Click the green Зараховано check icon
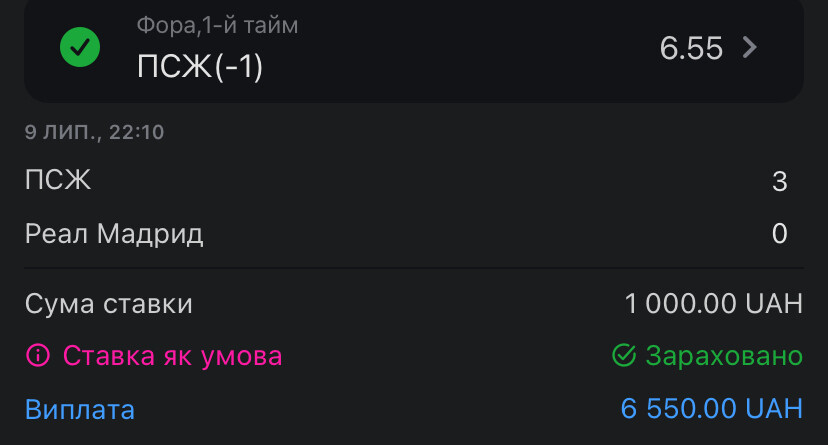Screen dimensions: 828x445 (x=624, y=355)
